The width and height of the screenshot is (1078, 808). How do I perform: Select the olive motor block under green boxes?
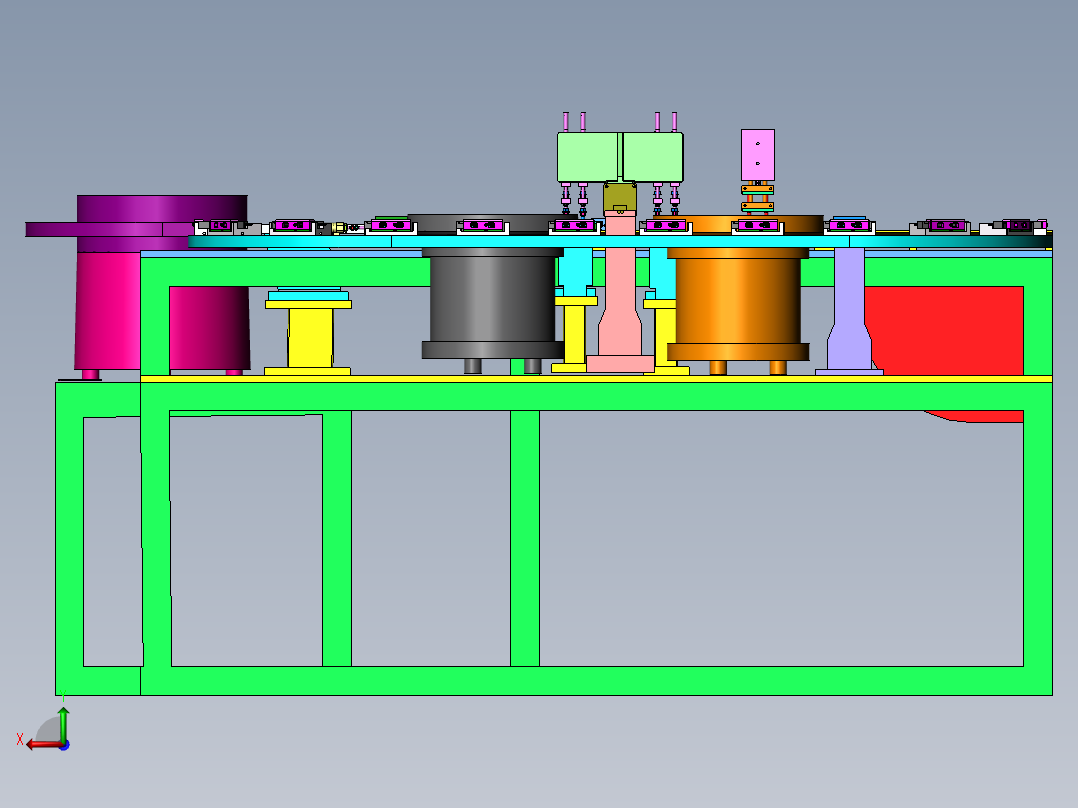tap(619, 198)
